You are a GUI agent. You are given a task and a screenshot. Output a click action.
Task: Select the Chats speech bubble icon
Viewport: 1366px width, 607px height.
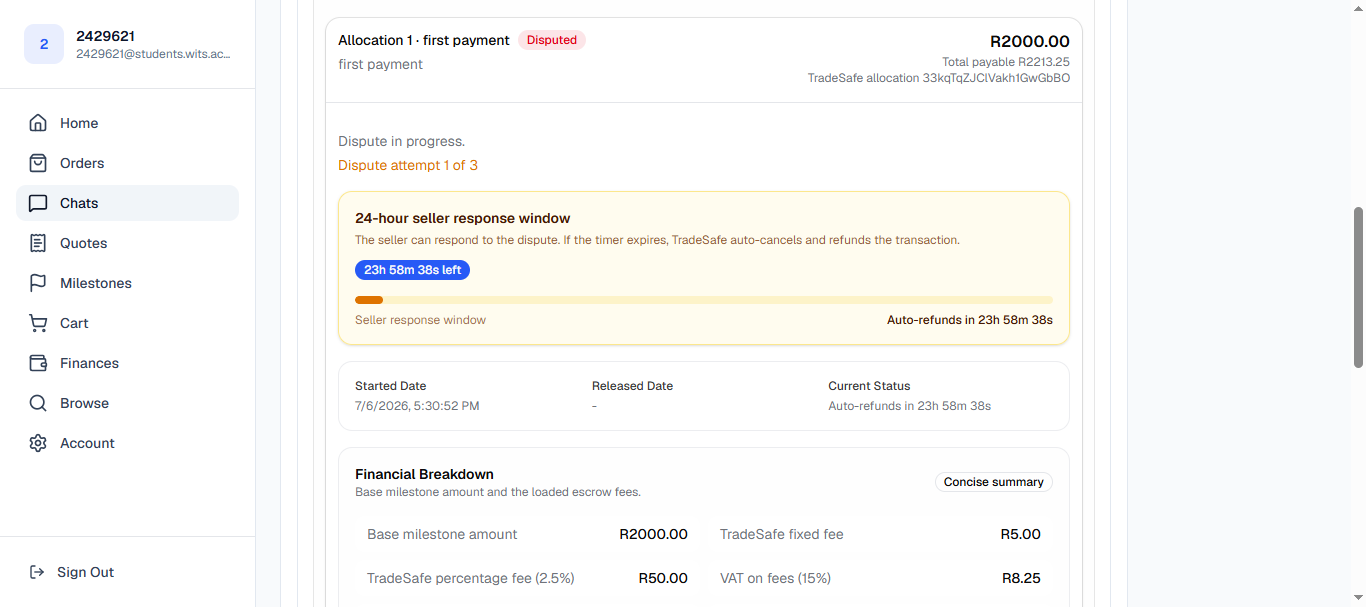[38, 203]
